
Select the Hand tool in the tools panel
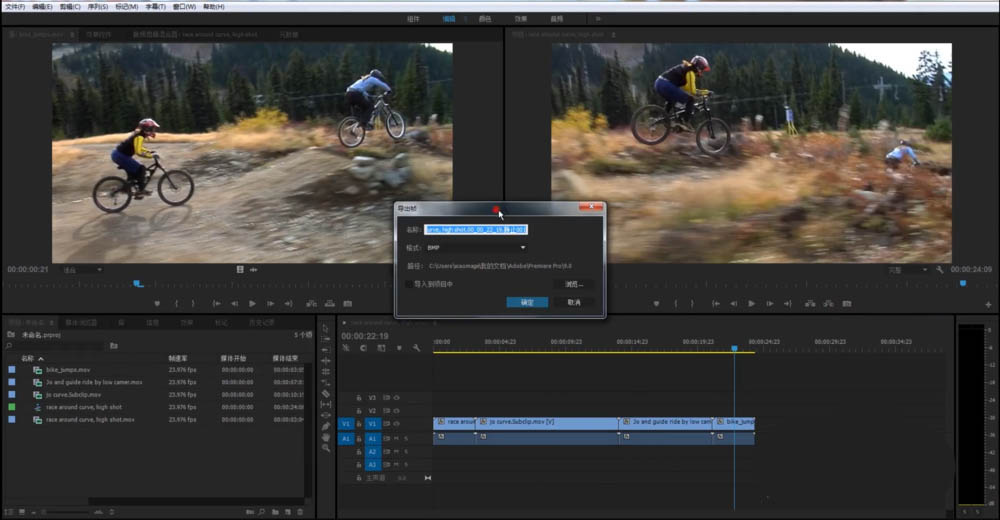click(326, 437)
